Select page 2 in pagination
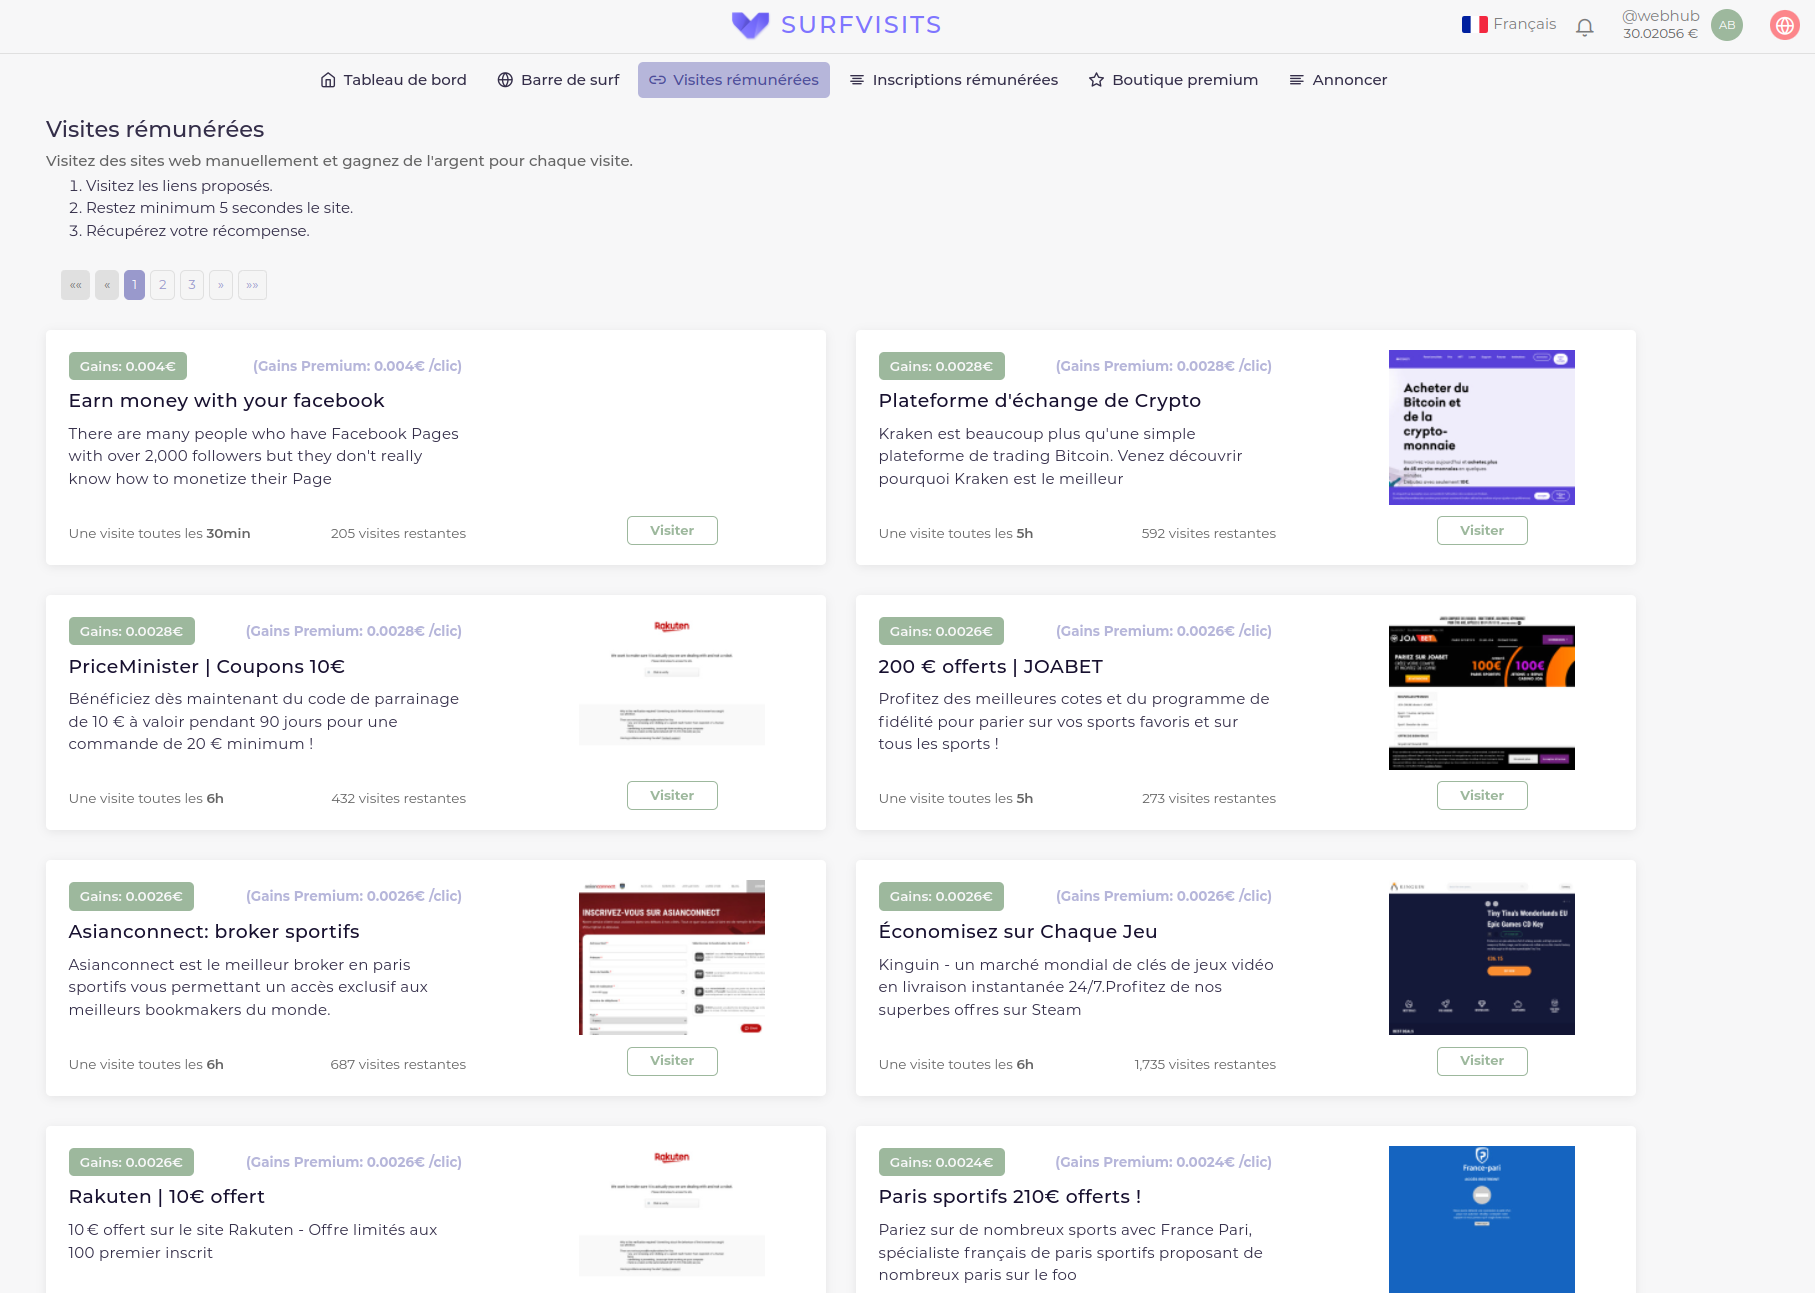 click(163, 285)
